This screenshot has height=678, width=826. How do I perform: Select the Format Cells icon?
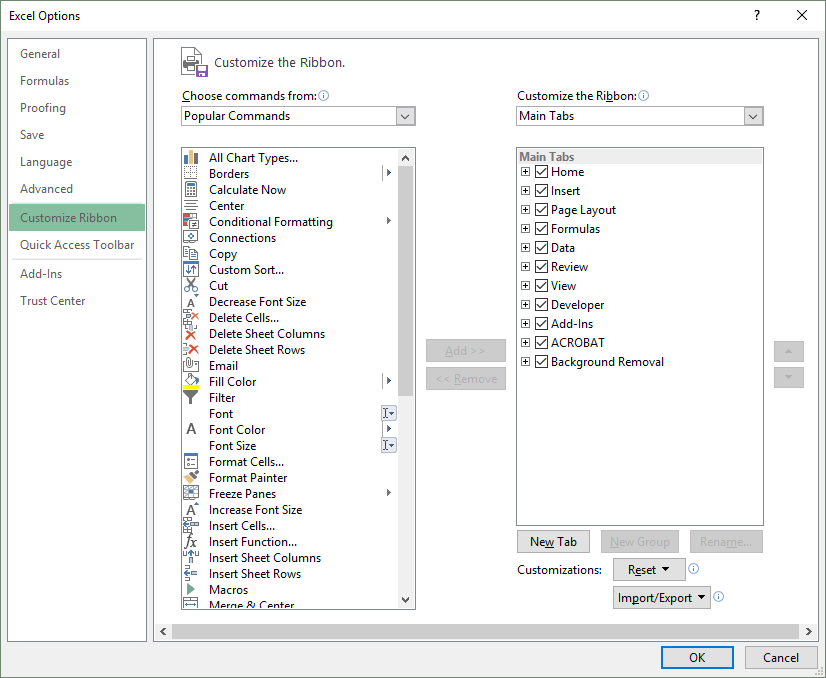pos(191,461)
